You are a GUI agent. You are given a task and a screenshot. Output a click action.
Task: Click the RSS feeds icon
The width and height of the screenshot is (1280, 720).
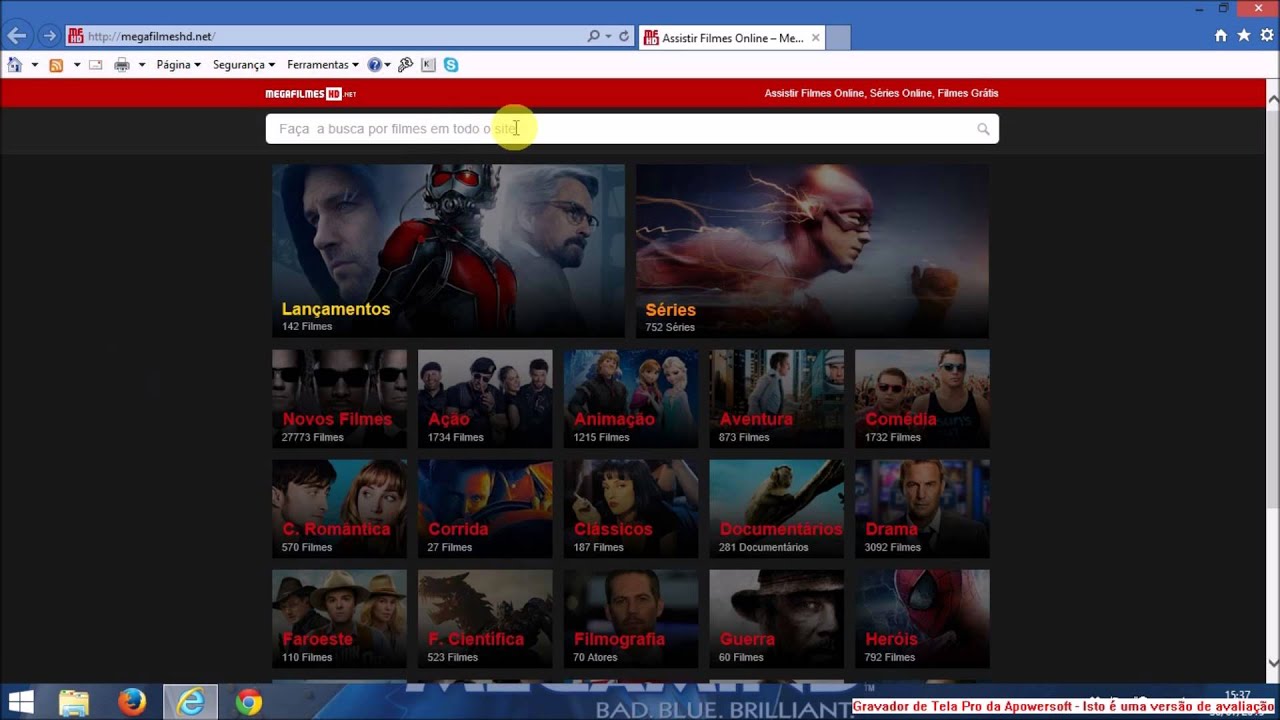(56, 65)
